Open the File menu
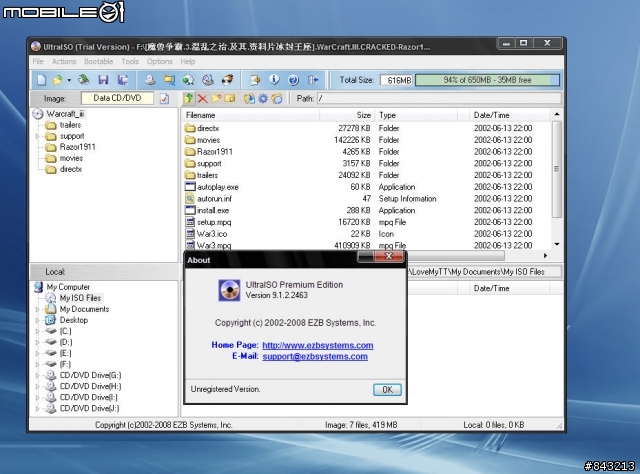This screenshot has height=474, width=640. click(x=38, y=62)
